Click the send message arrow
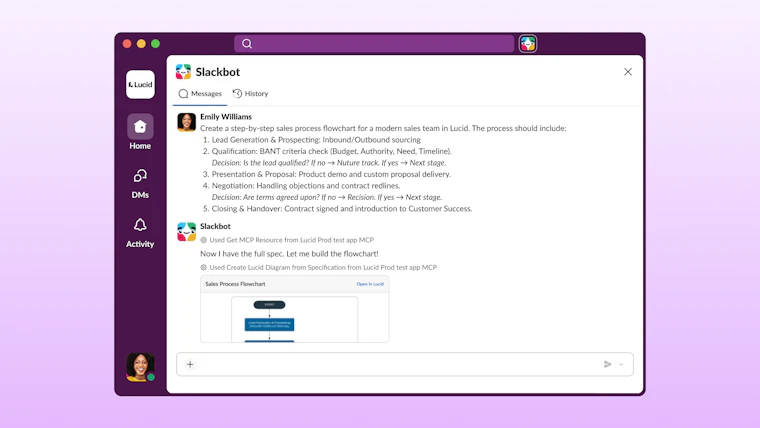Viewport: 760px width, 428px height. (607, 364)
